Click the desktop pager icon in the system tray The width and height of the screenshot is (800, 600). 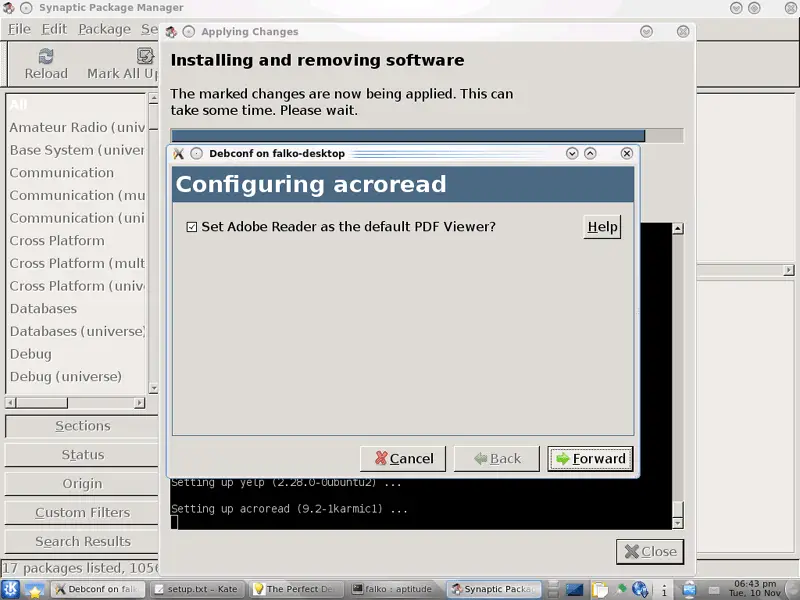click(574, 590)
